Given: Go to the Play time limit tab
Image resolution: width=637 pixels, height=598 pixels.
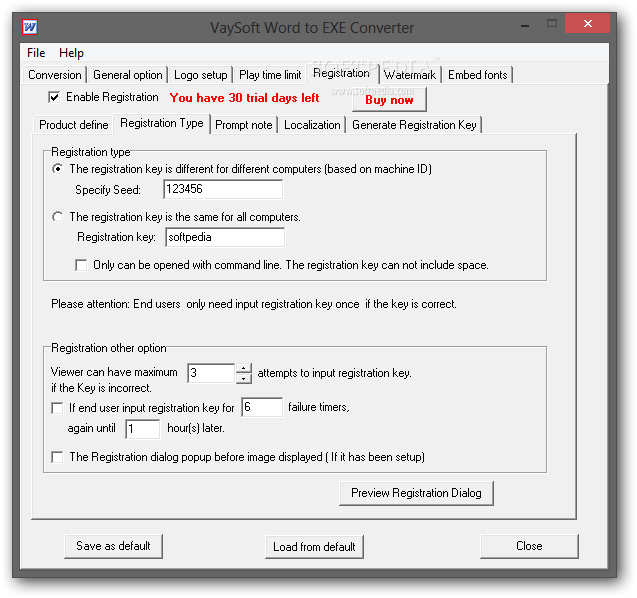Looking at the screenshot, I should [270, 75].
